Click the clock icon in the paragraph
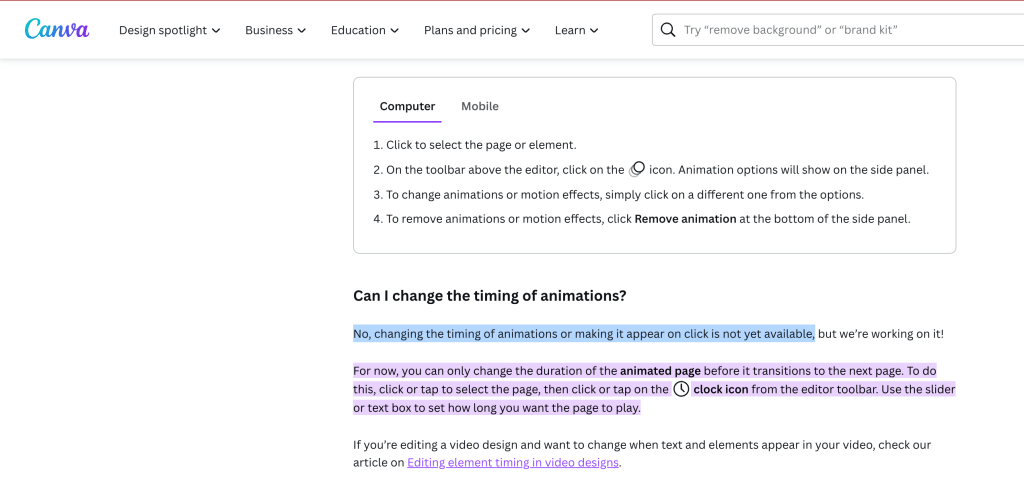 click(x=681, y=389)
